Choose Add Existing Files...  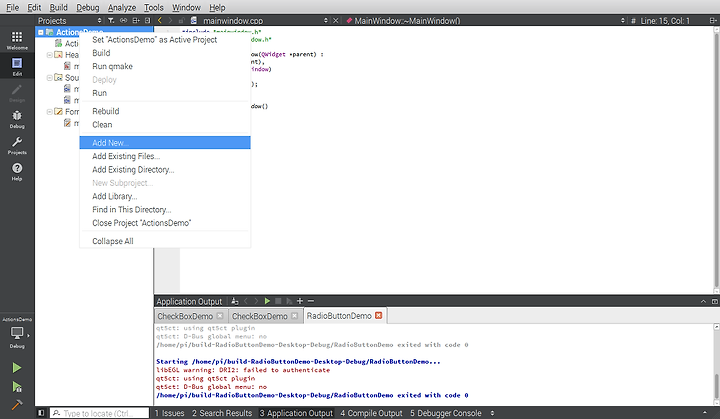click(x=165, y=156)
